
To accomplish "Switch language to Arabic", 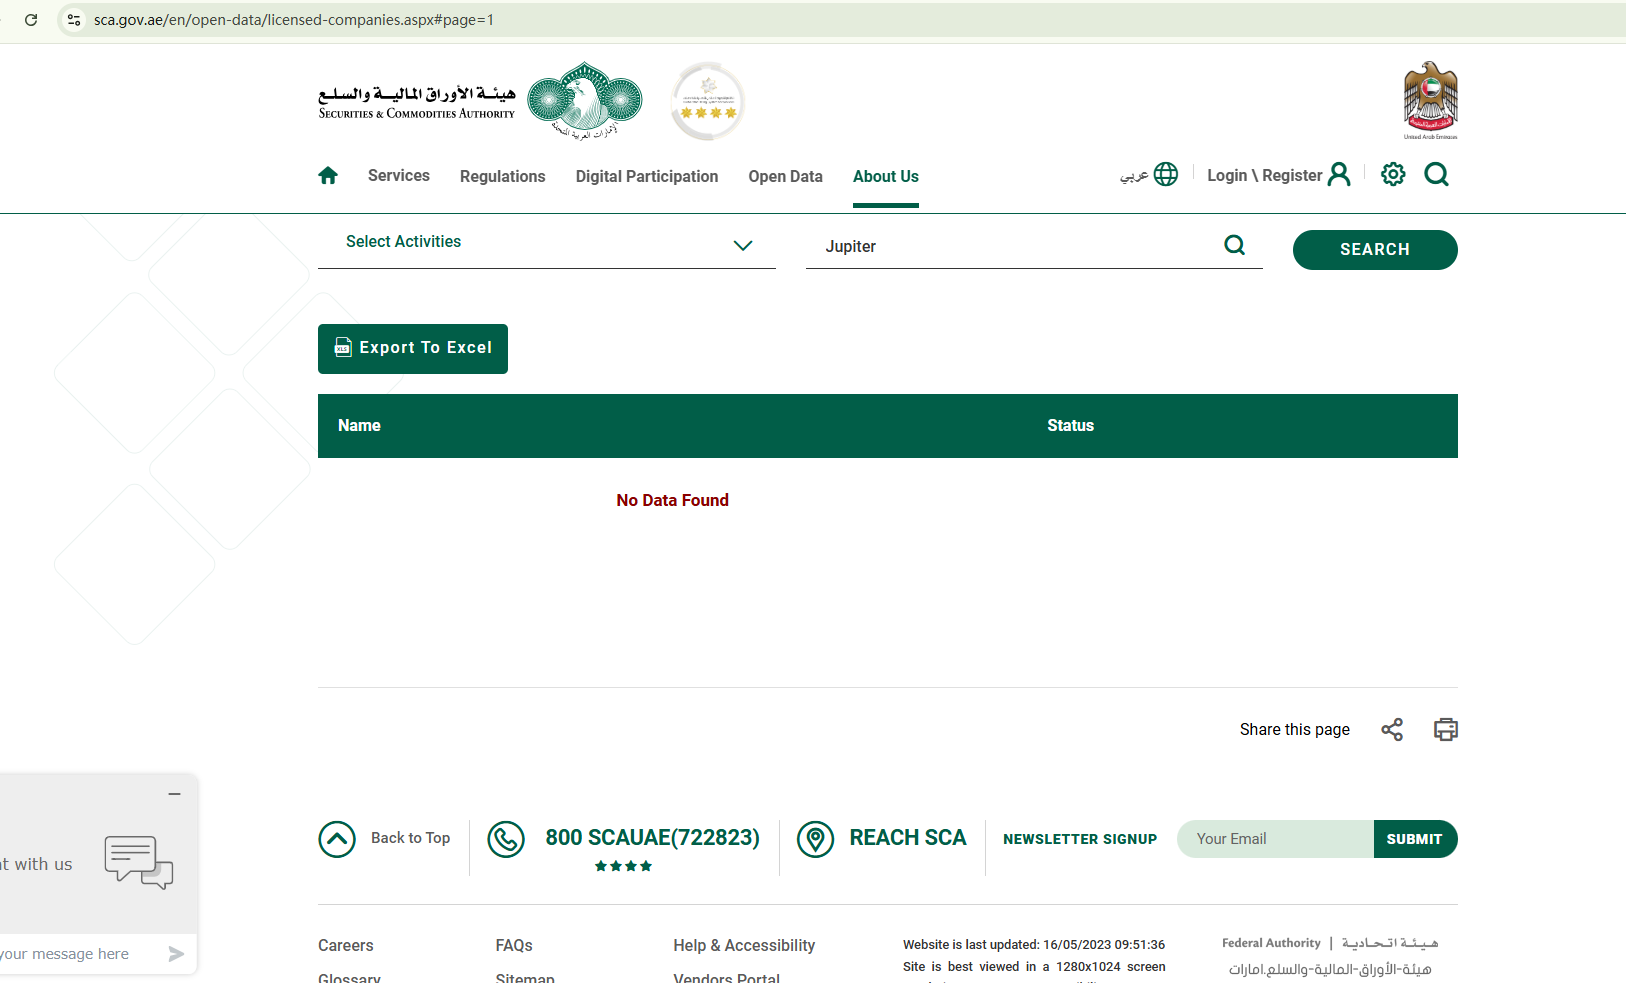I will [x=1149, y=175].
